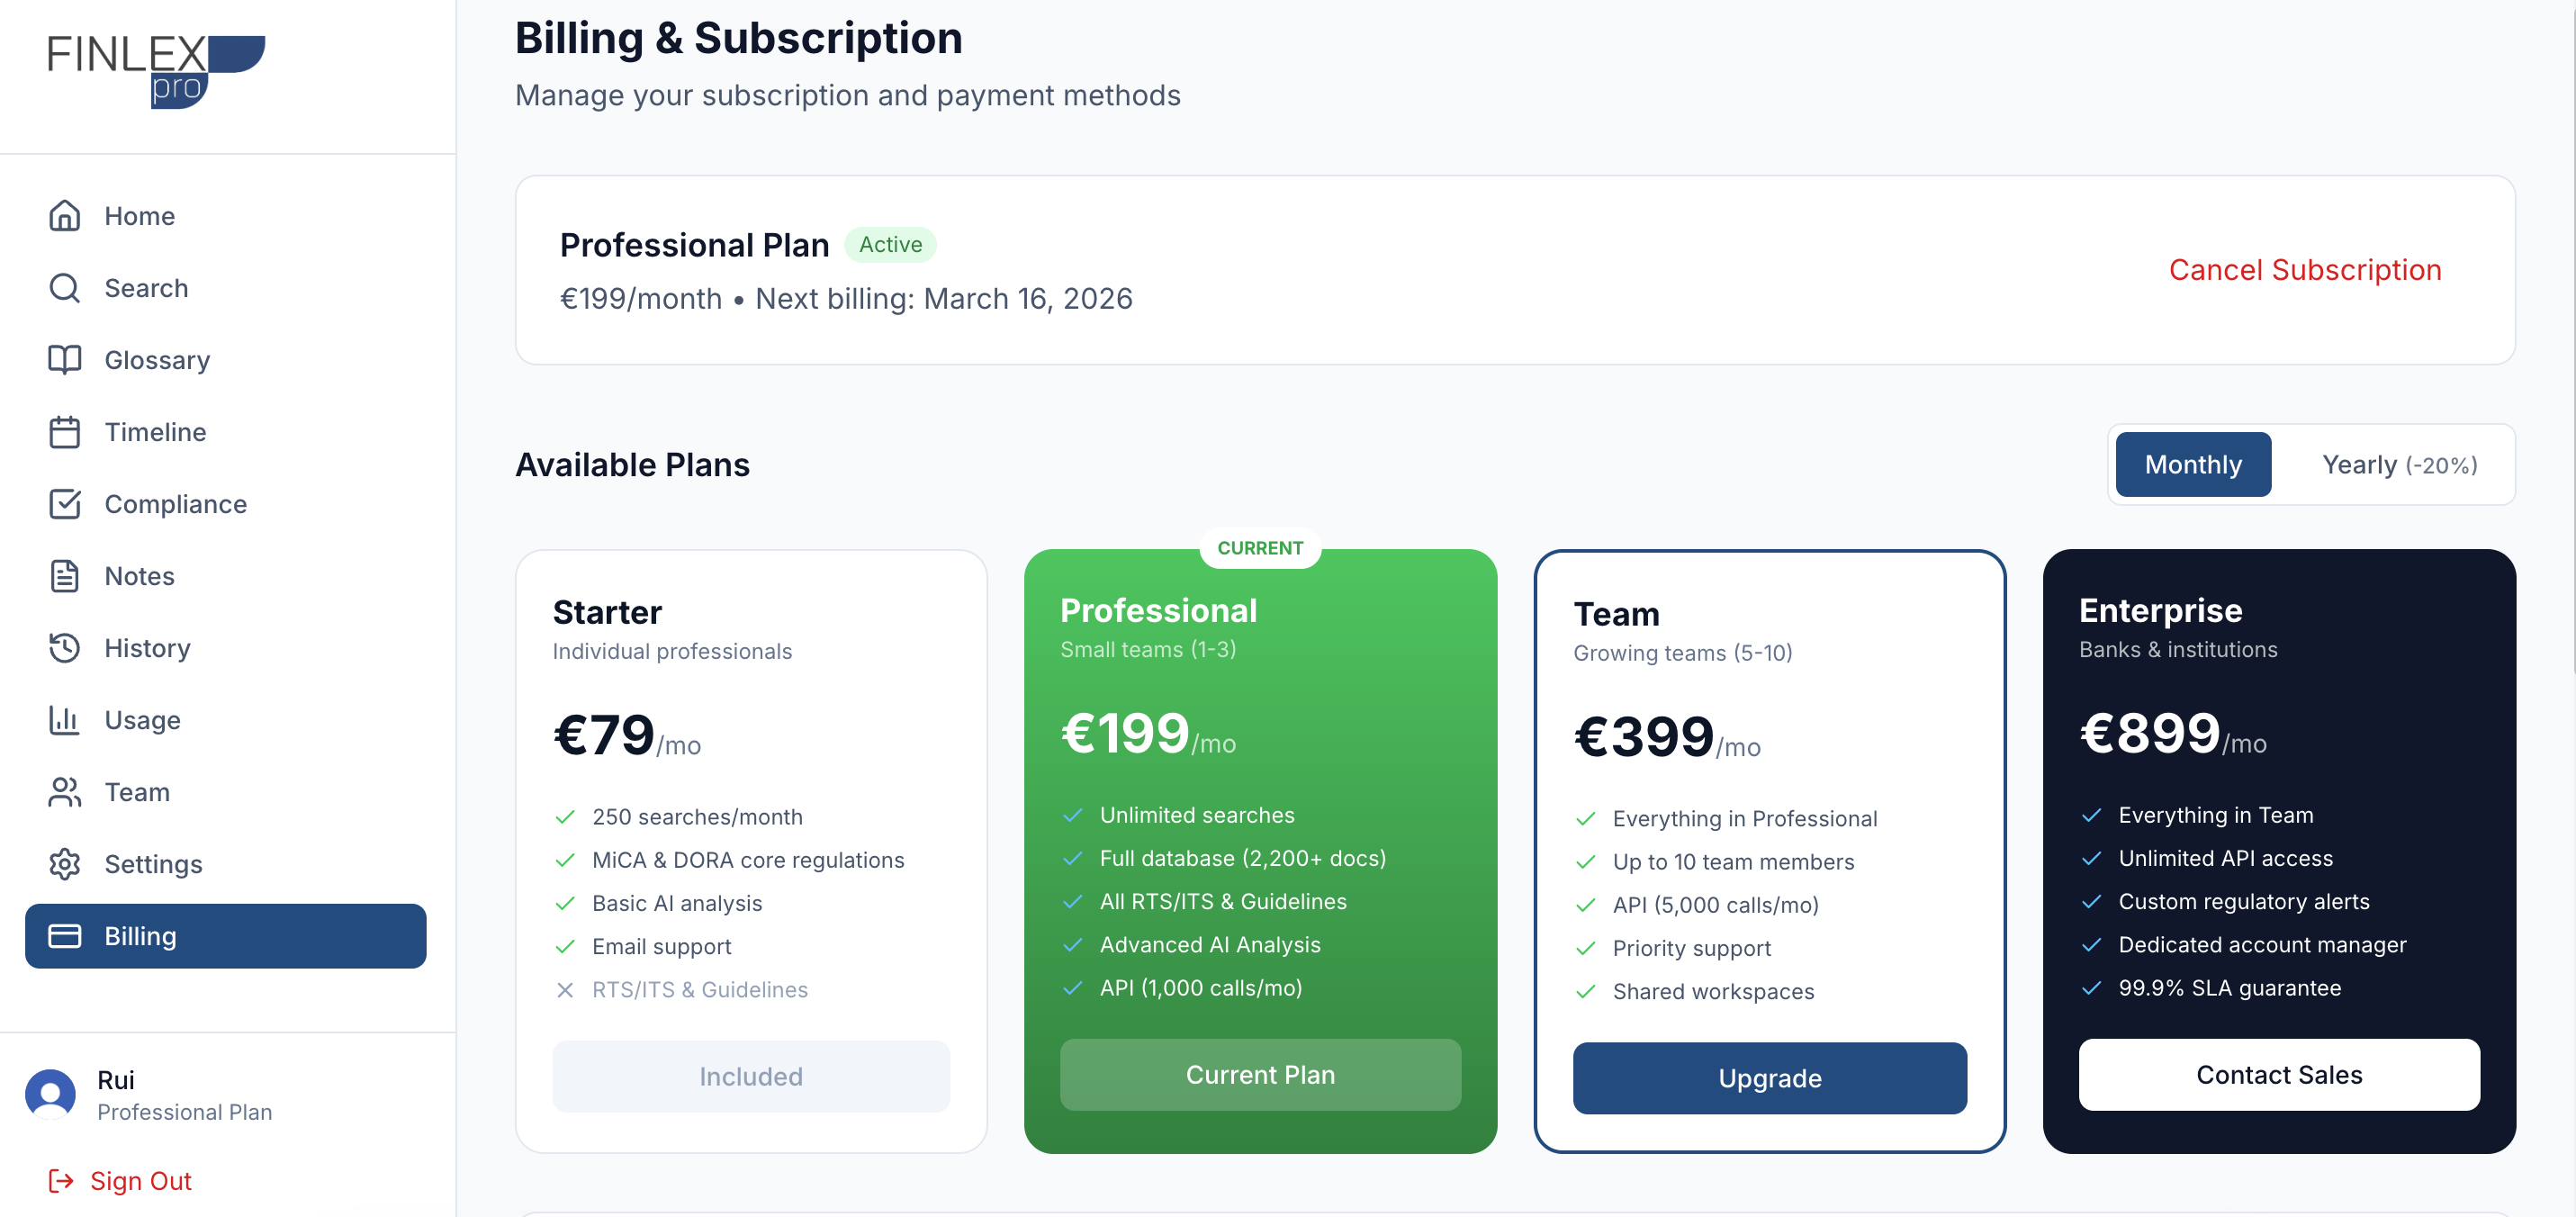
Task: Click the FINLEX pro logo
Action: click(x=157, y=71)
